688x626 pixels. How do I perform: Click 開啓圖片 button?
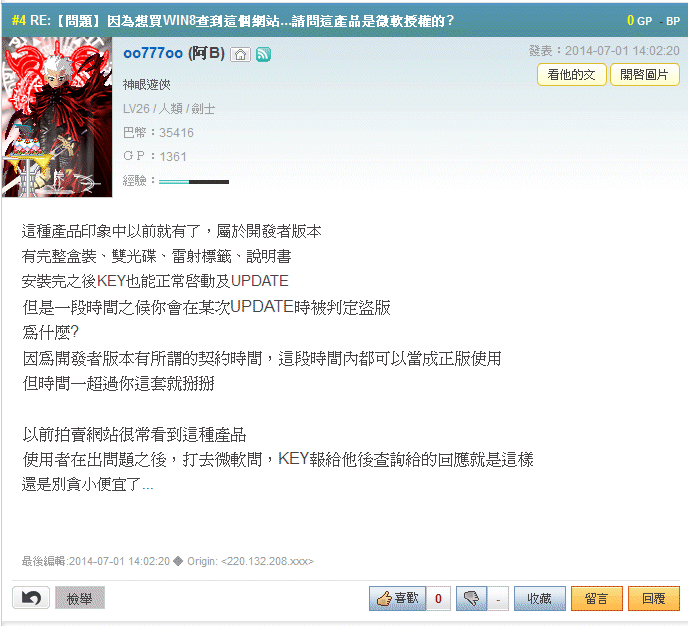tap(645, 75)
